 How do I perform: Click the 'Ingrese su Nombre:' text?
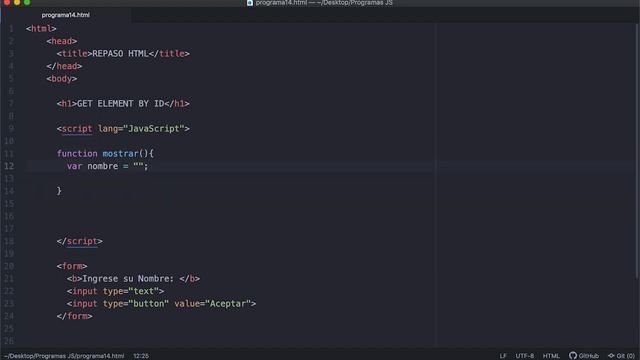pos(128,279)
